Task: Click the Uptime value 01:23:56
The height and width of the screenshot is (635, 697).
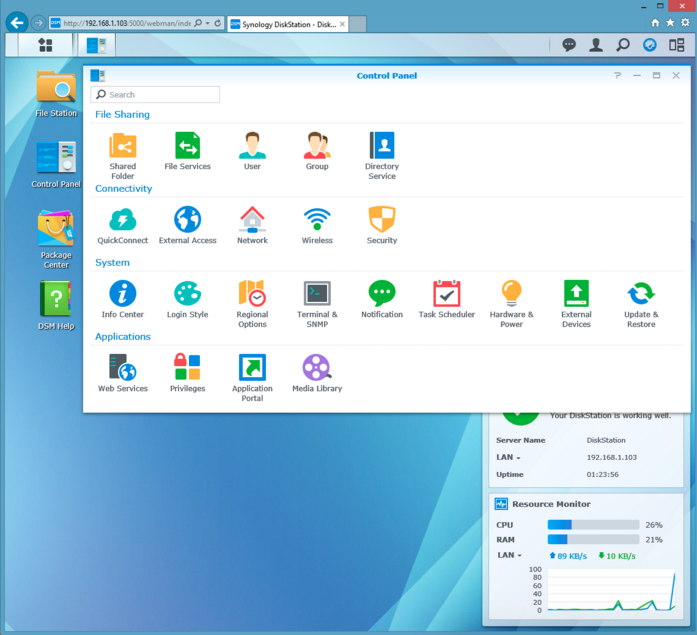Action: 602,474
